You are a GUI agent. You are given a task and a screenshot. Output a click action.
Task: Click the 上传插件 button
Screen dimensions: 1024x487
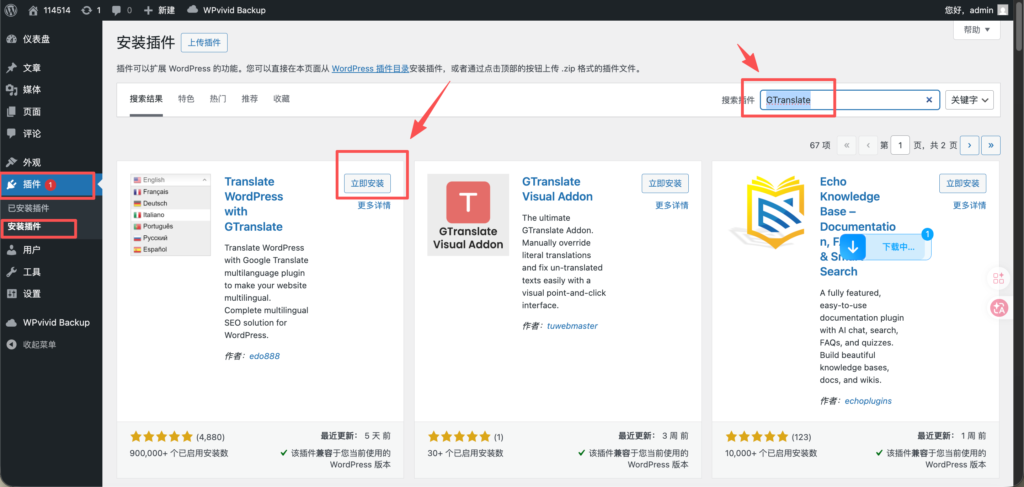[x=204, y=43]
